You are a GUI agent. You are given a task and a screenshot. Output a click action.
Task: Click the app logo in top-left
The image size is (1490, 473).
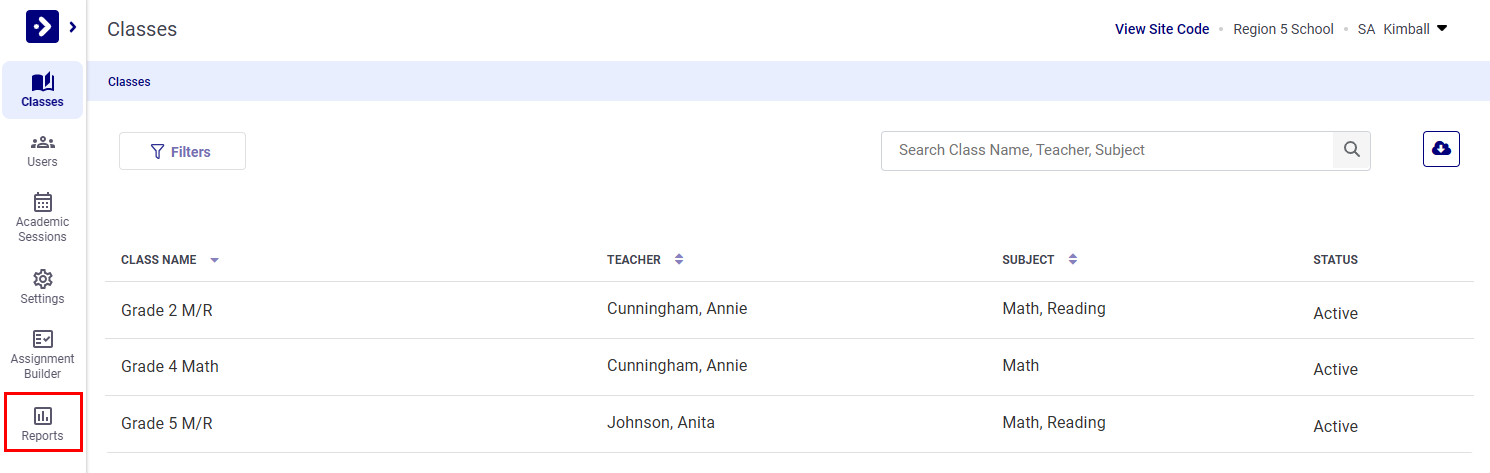point(42,27)
